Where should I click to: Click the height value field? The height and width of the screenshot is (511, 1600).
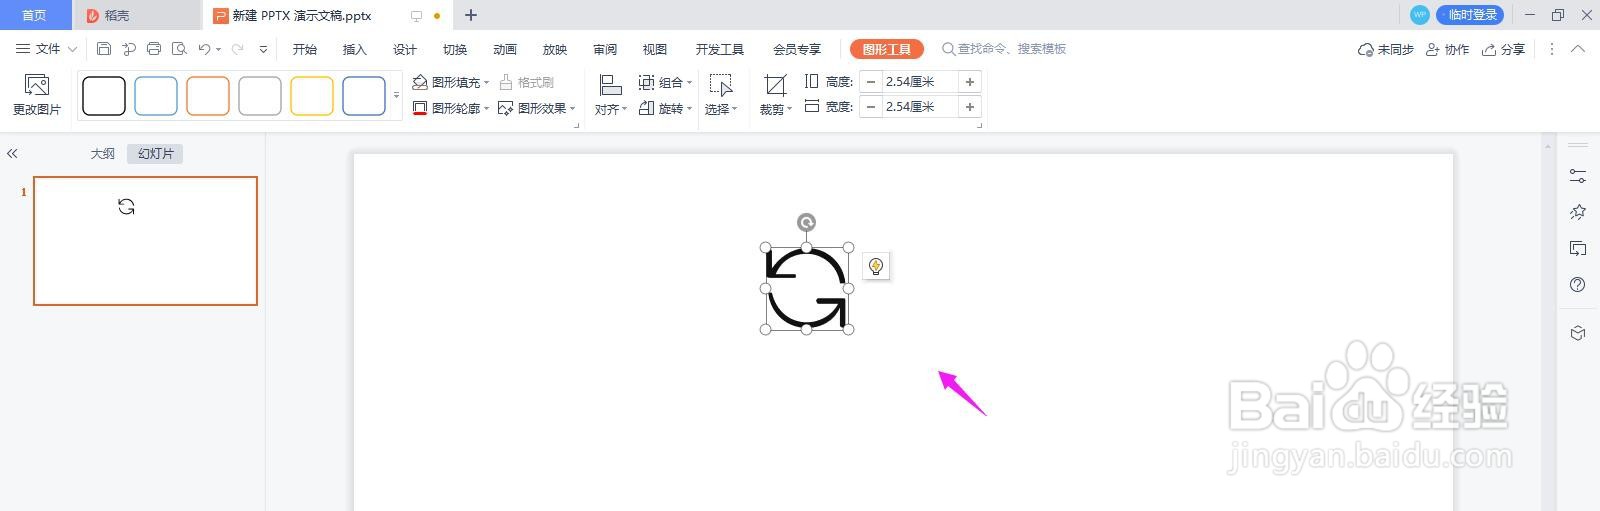point(920,82)
